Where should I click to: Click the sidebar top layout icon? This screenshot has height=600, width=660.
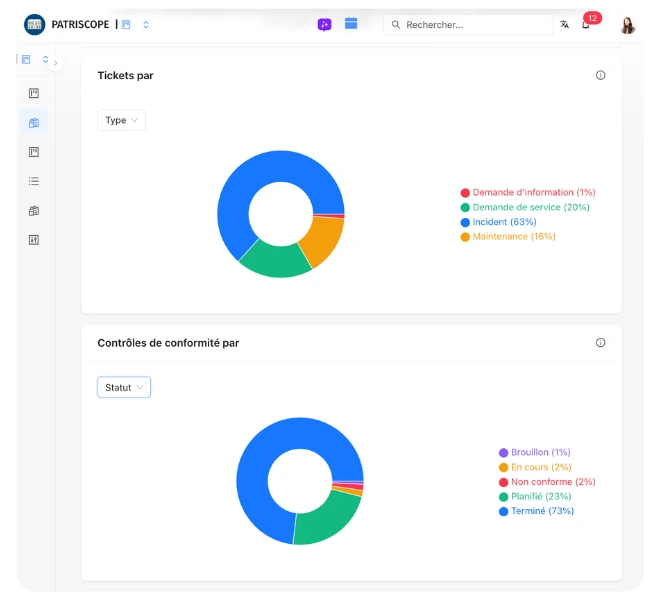[26, 59]
